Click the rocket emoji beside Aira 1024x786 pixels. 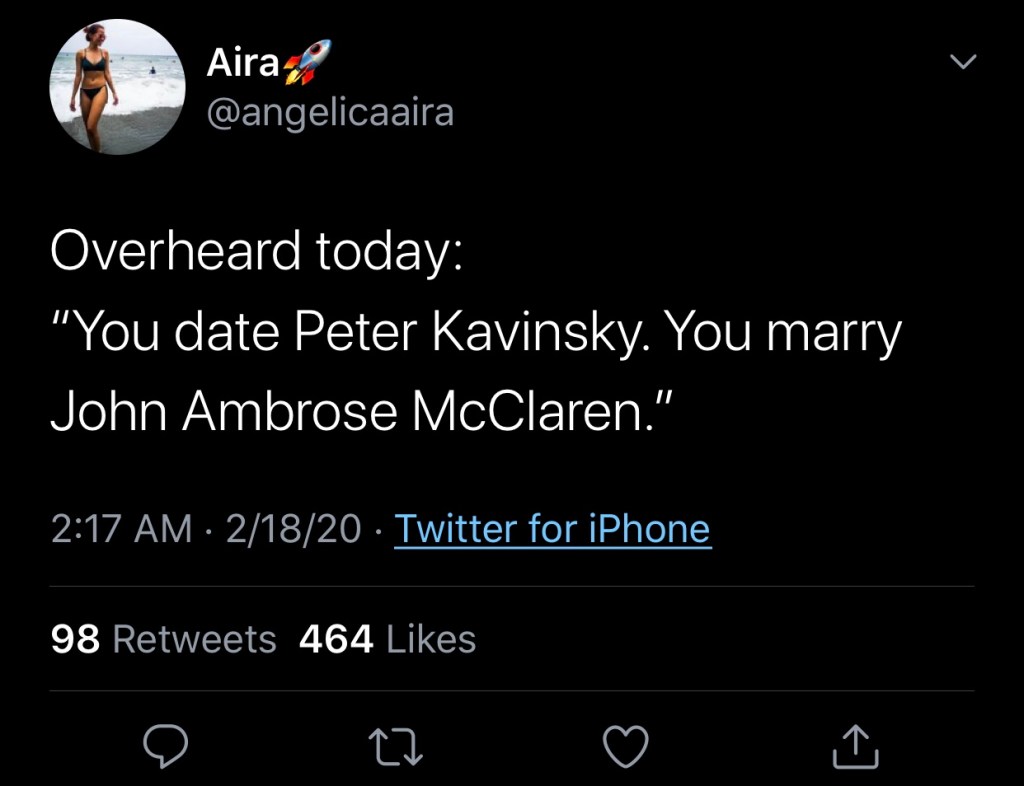point(307,64)
